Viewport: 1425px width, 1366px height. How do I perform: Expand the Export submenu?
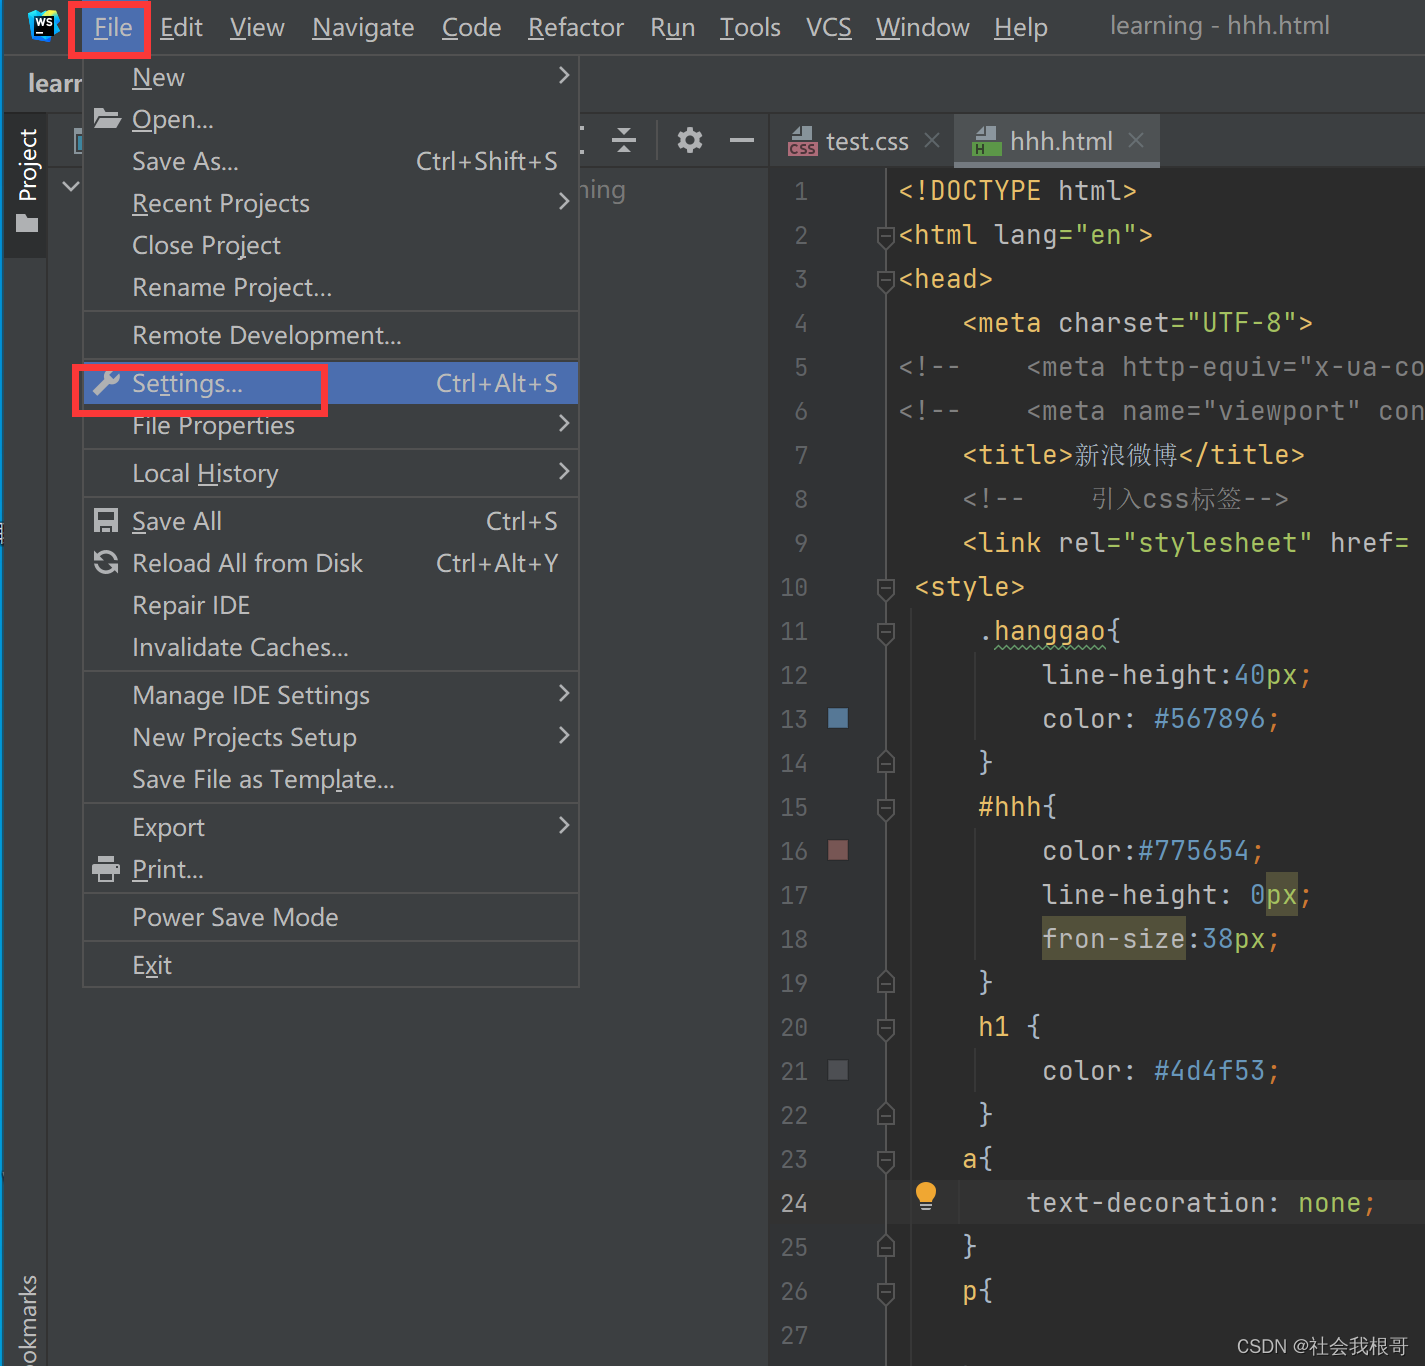tap(168, 826)
